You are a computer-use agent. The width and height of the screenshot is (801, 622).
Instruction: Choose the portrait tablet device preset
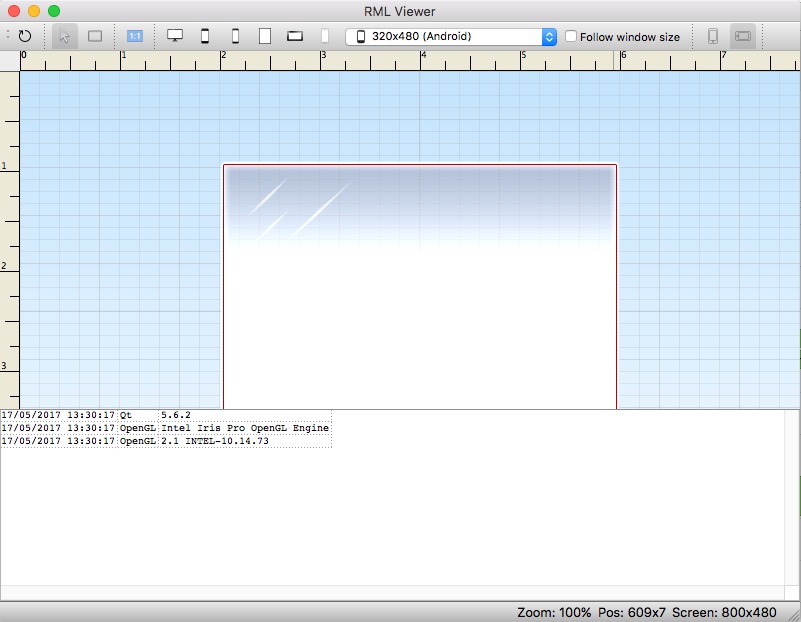265,36
